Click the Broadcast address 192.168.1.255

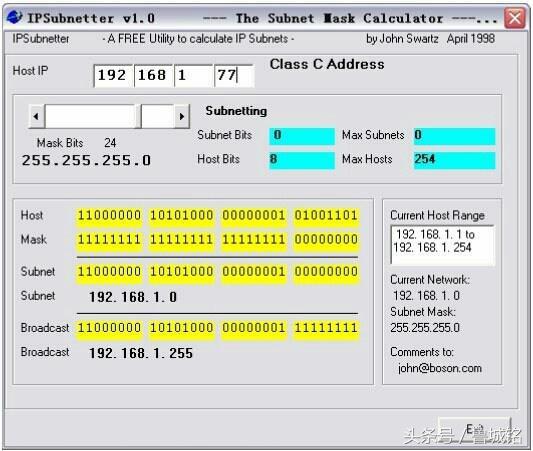tap(141, 353)
